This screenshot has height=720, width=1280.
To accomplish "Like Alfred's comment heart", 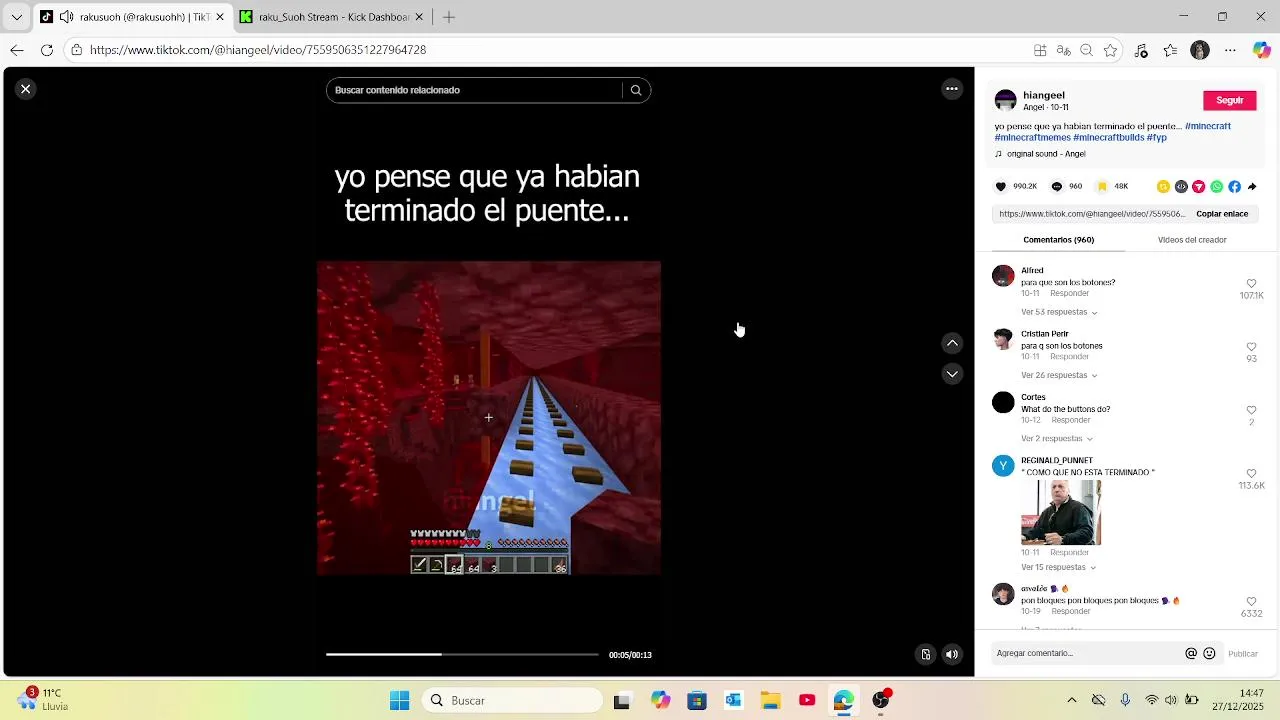I will [x=1251, y=284].
